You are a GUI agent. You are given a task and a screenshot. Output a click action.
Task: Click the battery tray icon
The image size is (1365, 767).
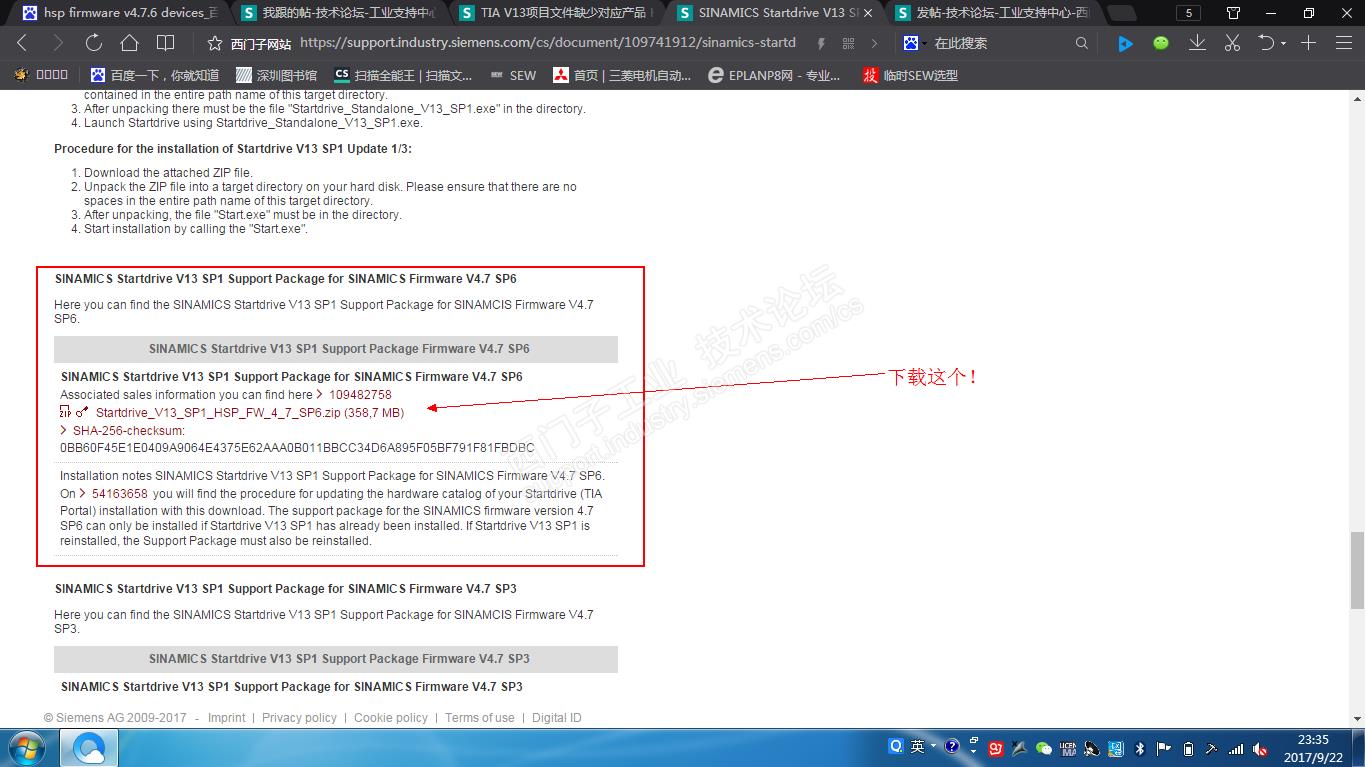click(1188, 748)
